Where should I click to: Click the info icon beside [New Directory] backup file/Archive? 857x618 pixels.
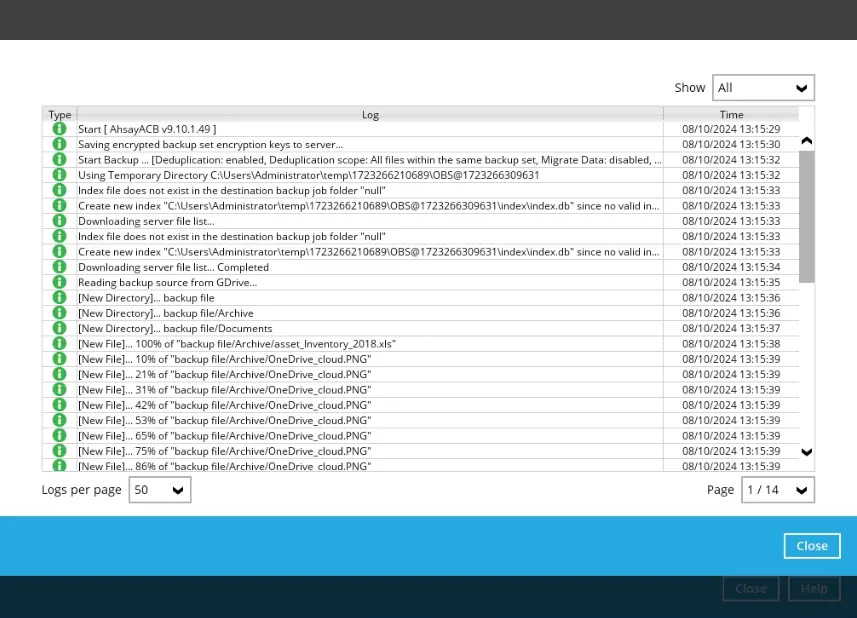(x=59, y=313)
